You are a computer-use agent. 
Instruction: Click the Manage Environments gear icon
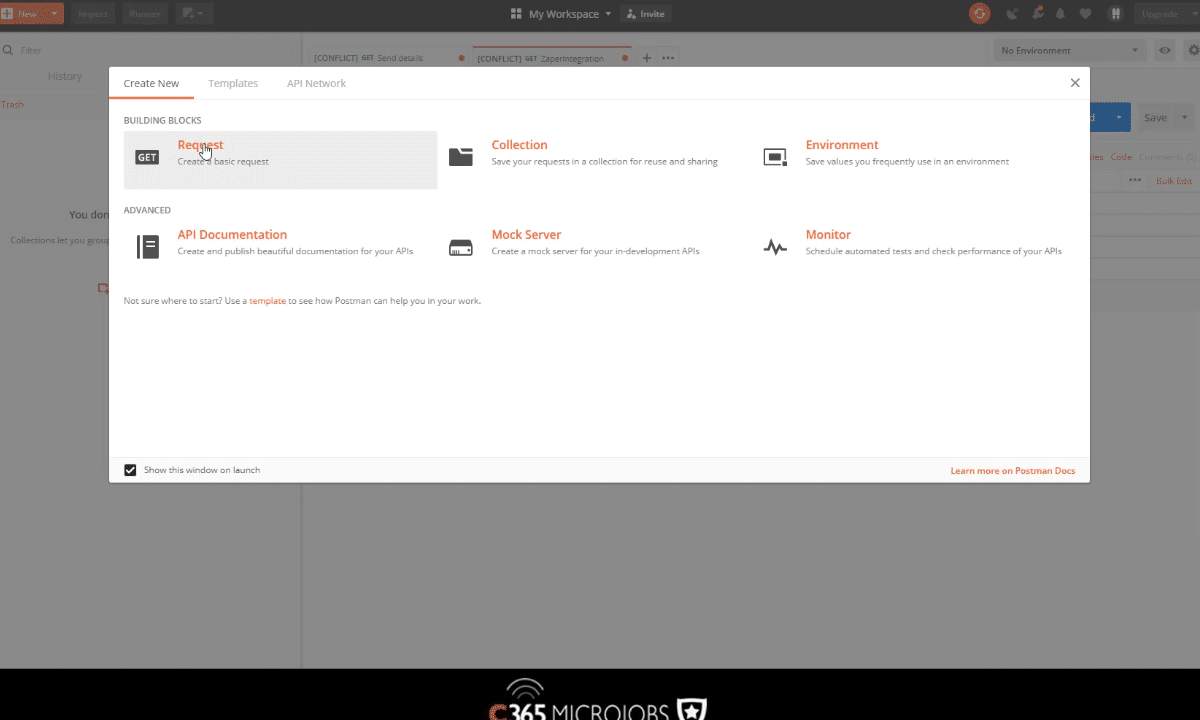coord(1193,50)
